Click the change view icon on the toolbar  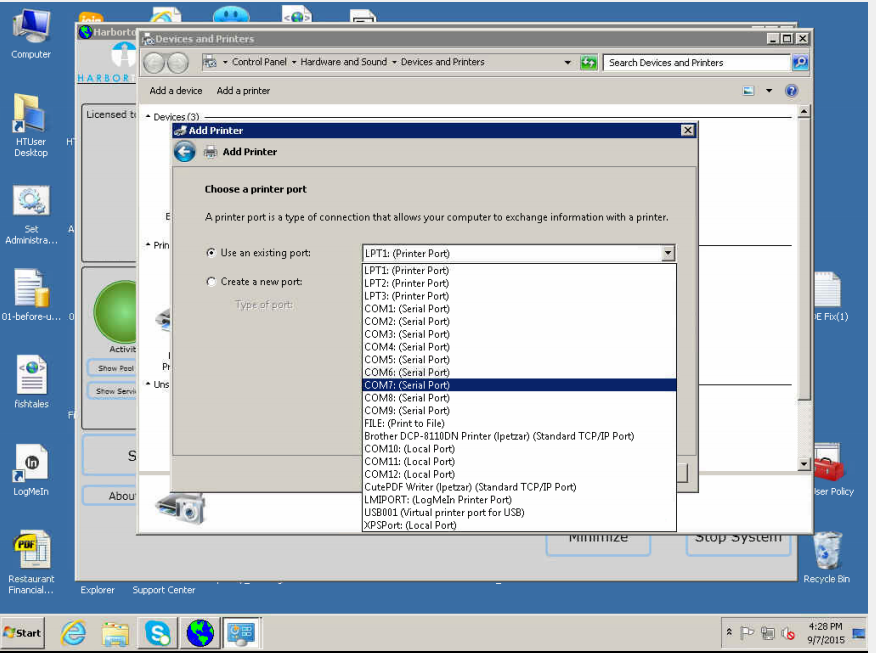(746, 90)
